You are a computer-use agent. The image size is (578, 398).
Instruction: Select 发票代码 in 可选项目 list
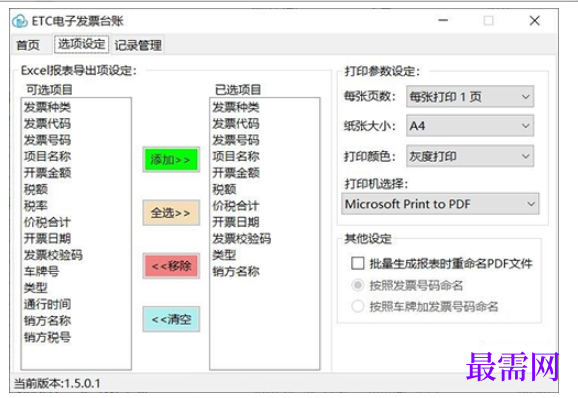47,123
